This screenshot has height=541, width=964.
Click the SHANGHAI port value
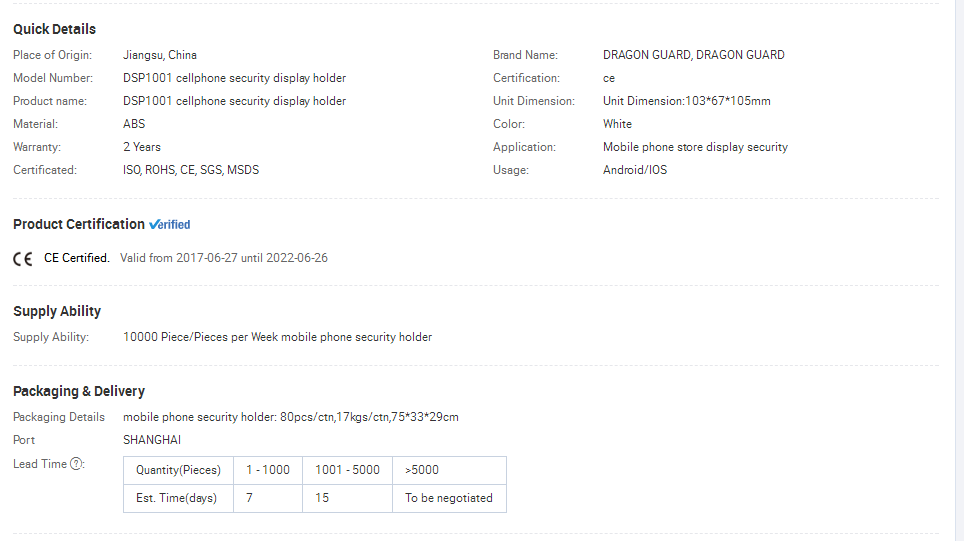152,440
